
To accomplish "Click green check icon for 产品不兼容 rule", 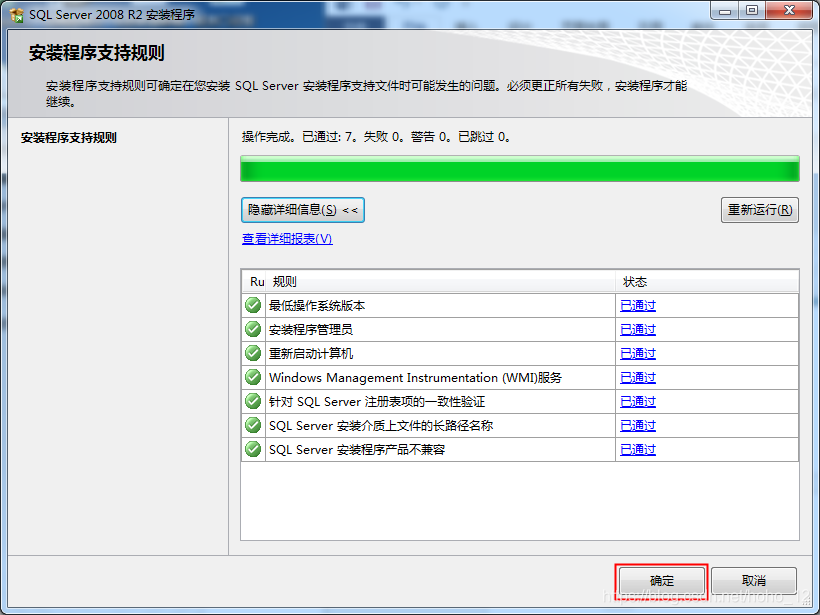I will [x=253, y=449].
